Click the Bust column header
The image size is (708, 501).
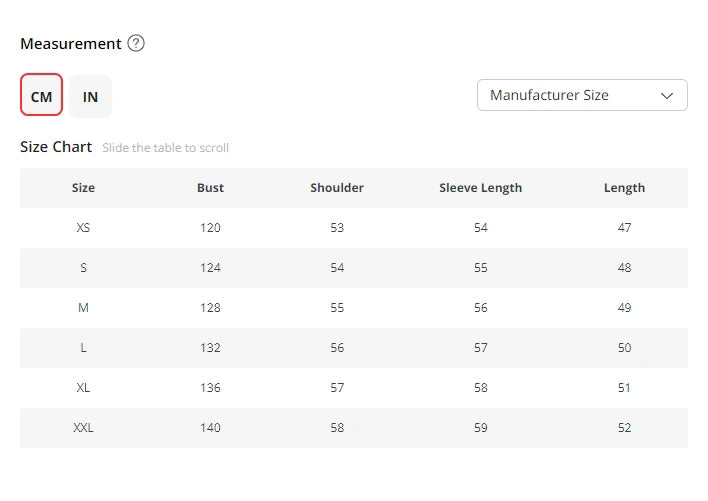point(210,188)
